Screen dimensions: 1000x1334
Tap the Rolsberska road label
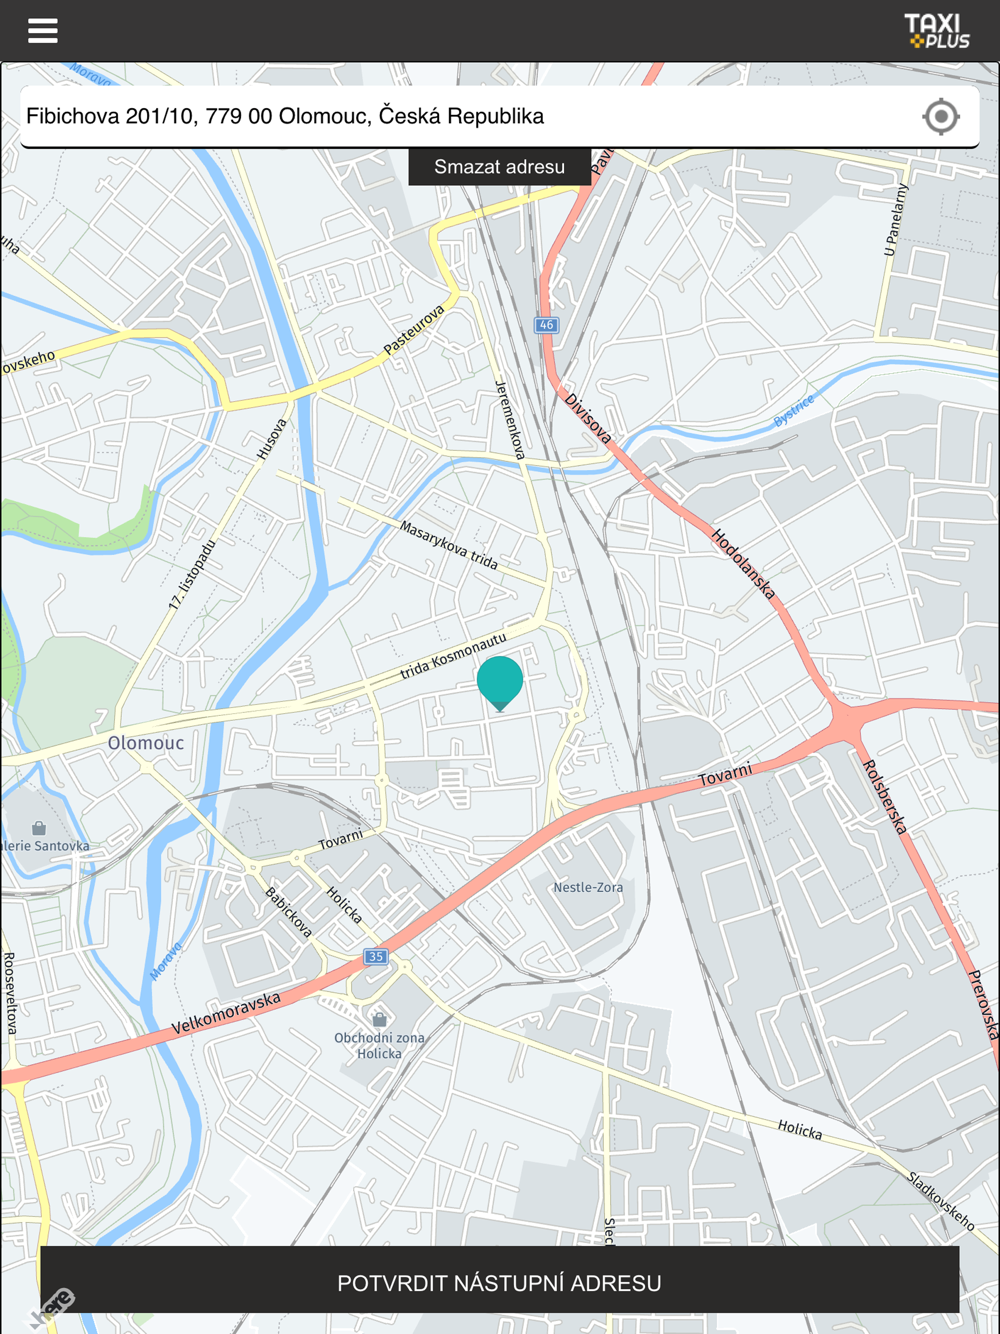885,797
